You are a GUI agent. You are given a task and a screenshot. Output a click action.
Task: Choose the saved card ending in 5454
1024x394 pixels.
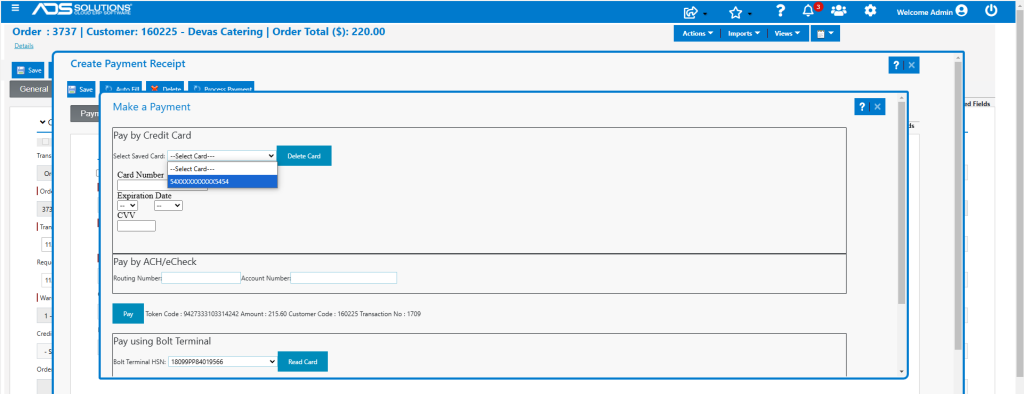pos(222,181)
